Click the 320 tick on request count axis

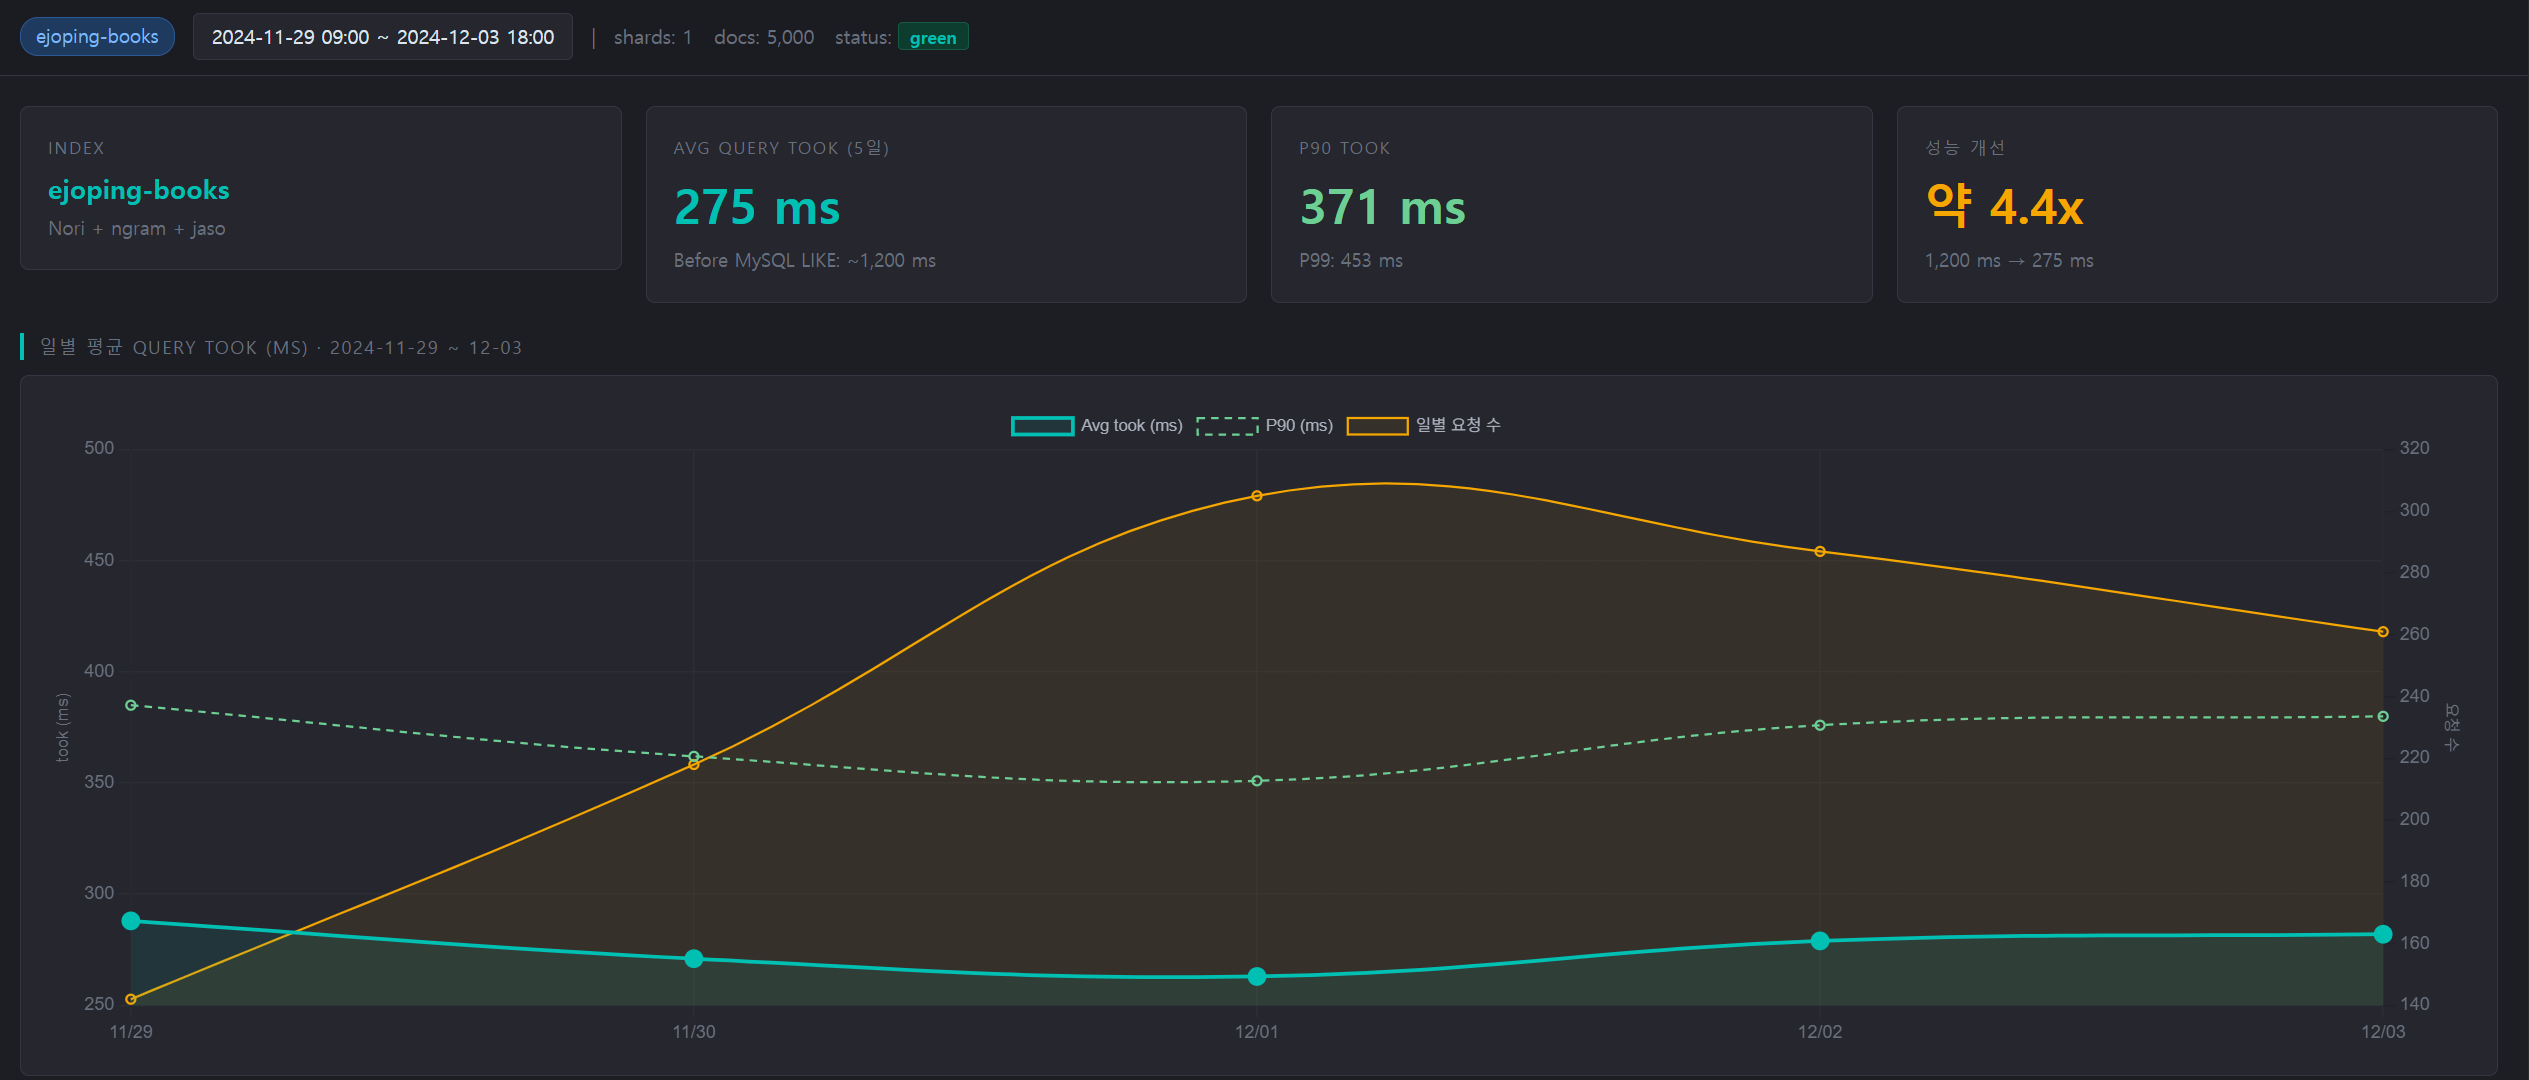pos(2415,448)
